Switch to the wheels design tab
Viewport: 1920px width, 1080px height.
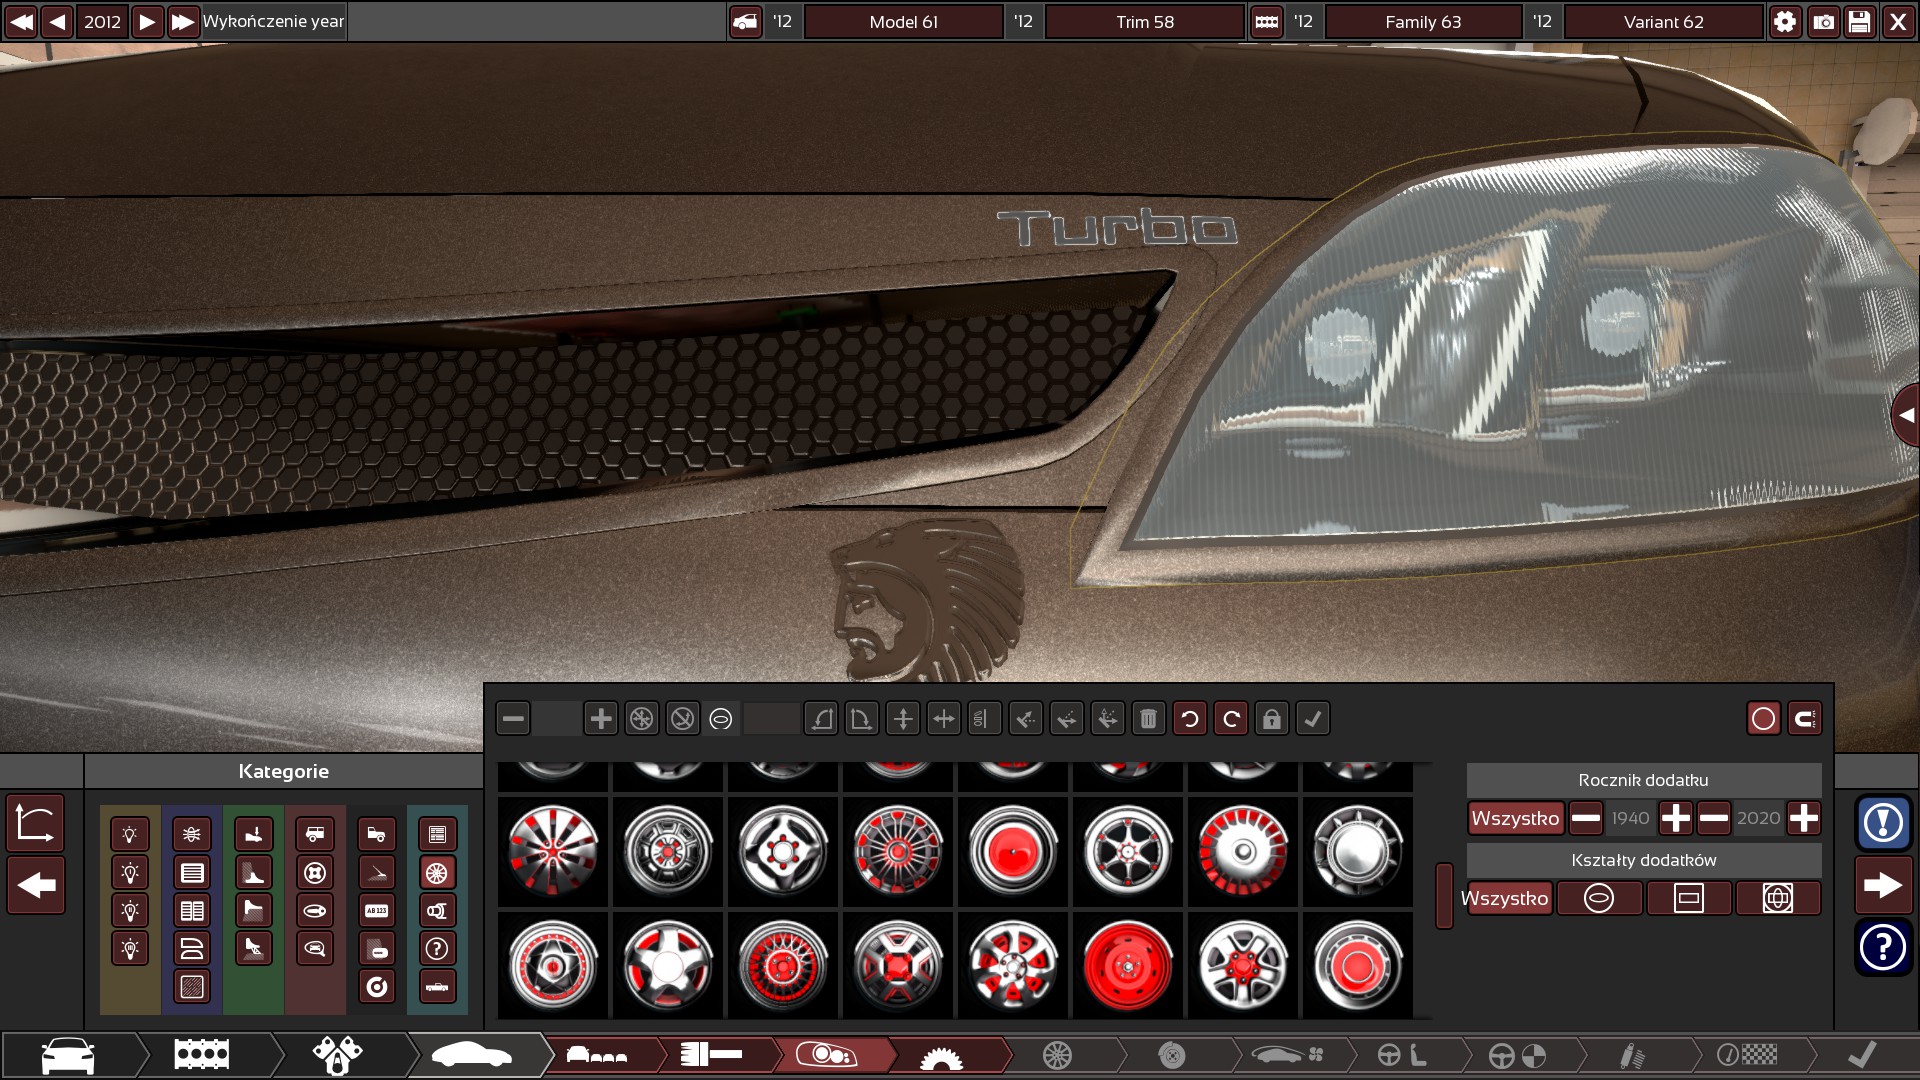coord(1057,1055)
